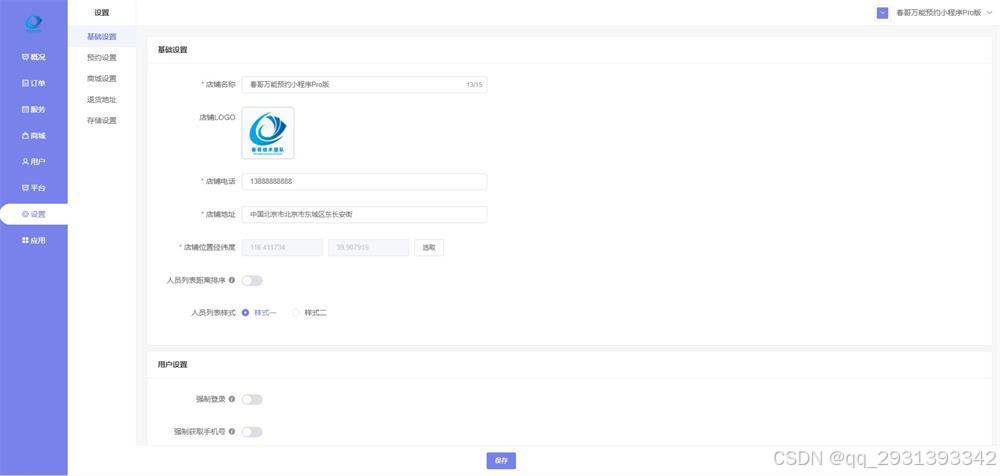Click the 保存 save button
1000x476 pixels.
point(501,461)
